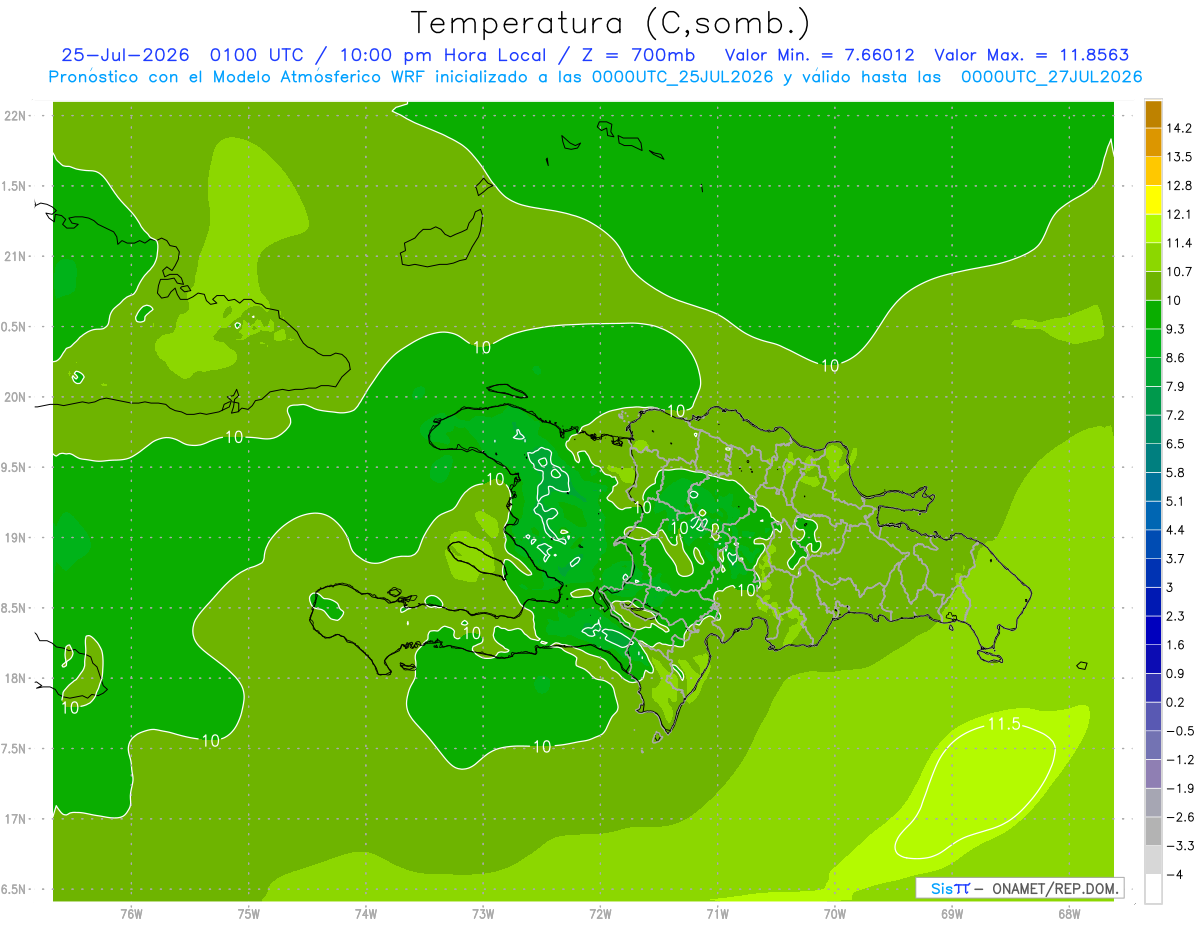Click the "20N" latitude axis label

pyautogui.click(x=16, y=397)
